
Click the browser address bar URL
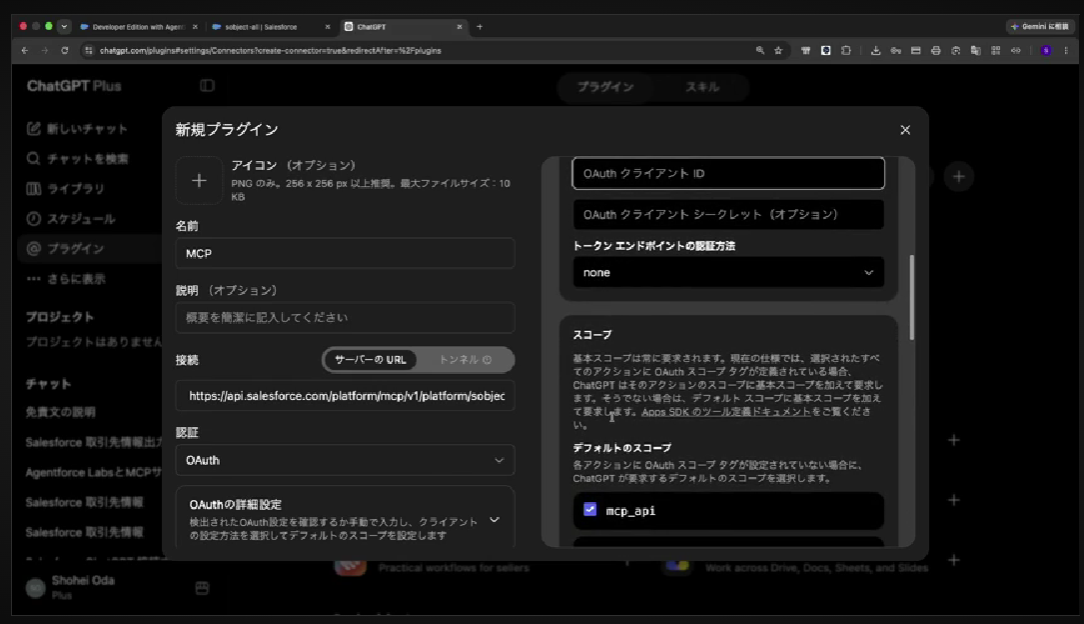pos(270,50)
